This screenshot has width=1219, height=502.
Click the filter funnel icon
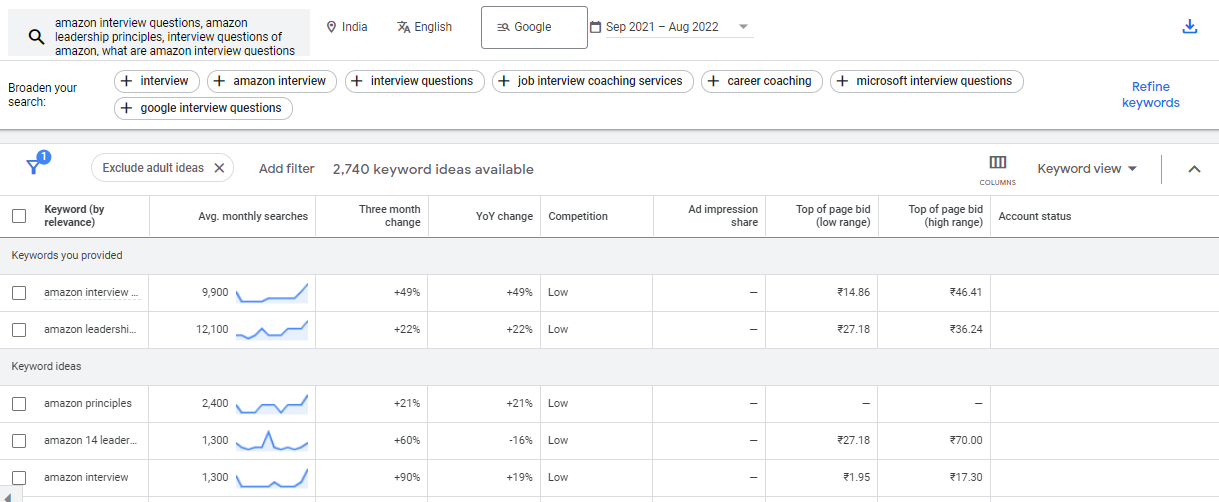coord(34,168)
